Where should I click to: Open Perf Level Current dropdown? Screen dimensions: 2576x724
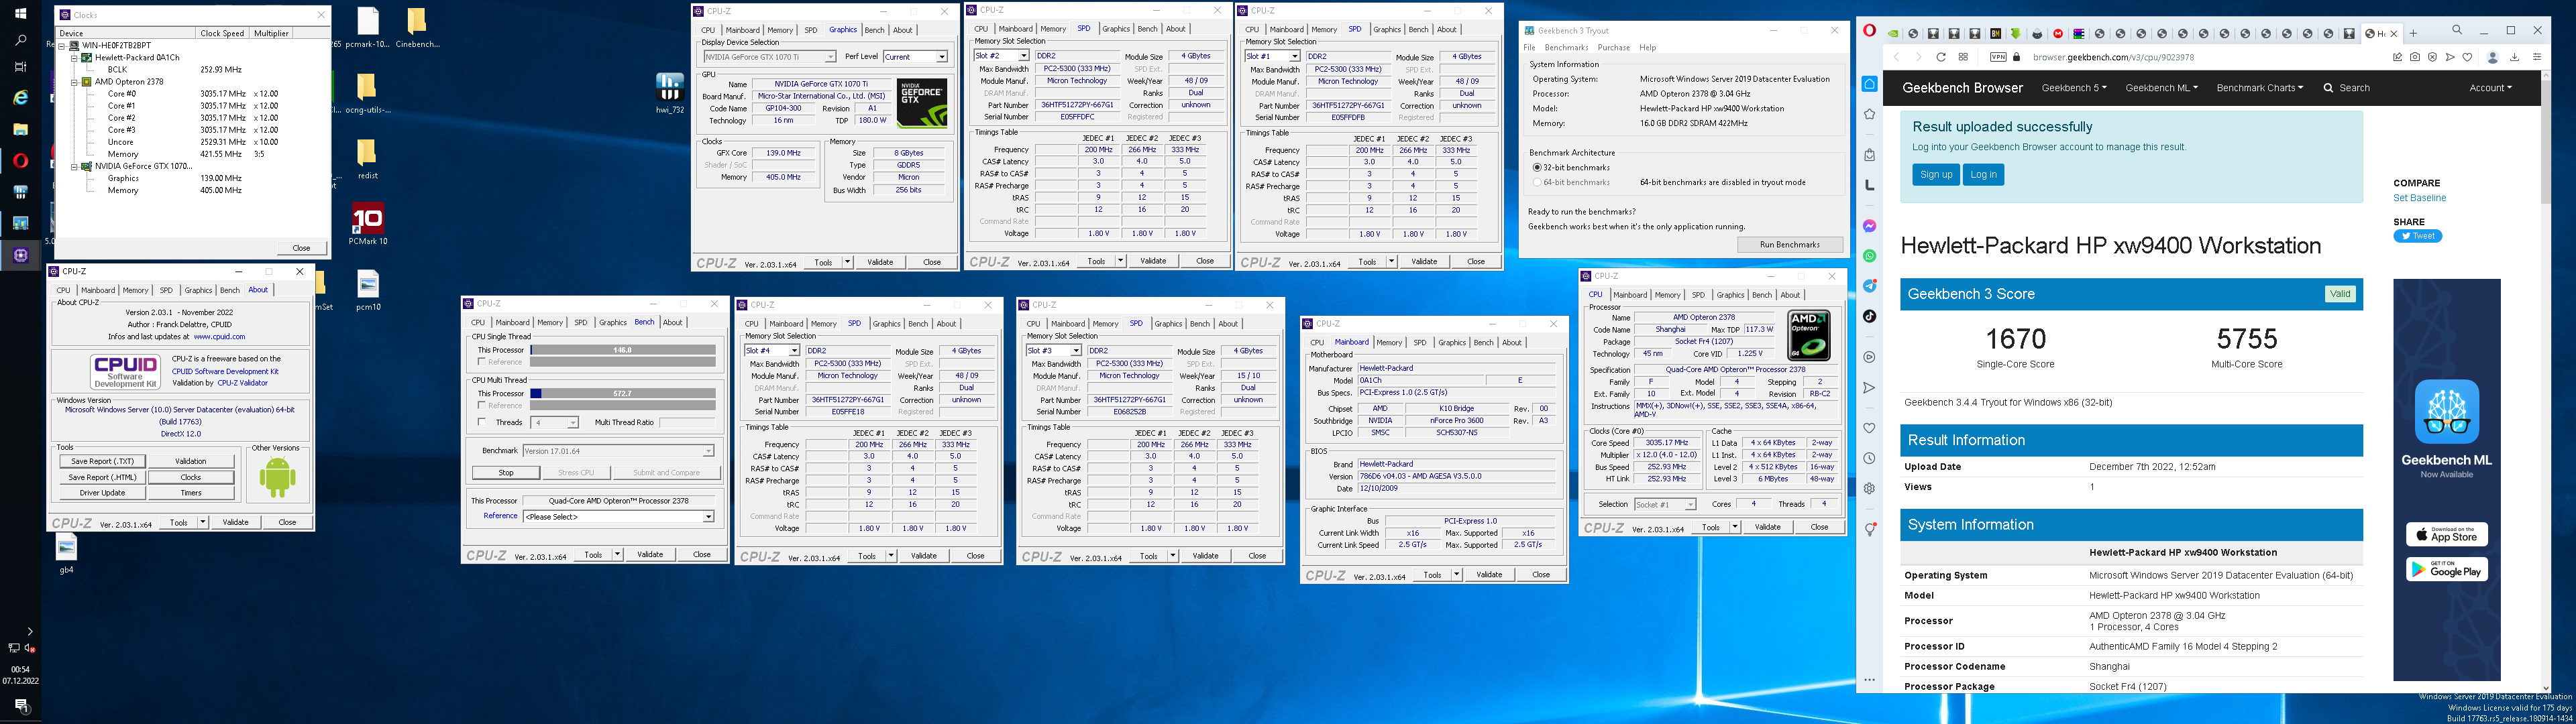click(915, 57)
